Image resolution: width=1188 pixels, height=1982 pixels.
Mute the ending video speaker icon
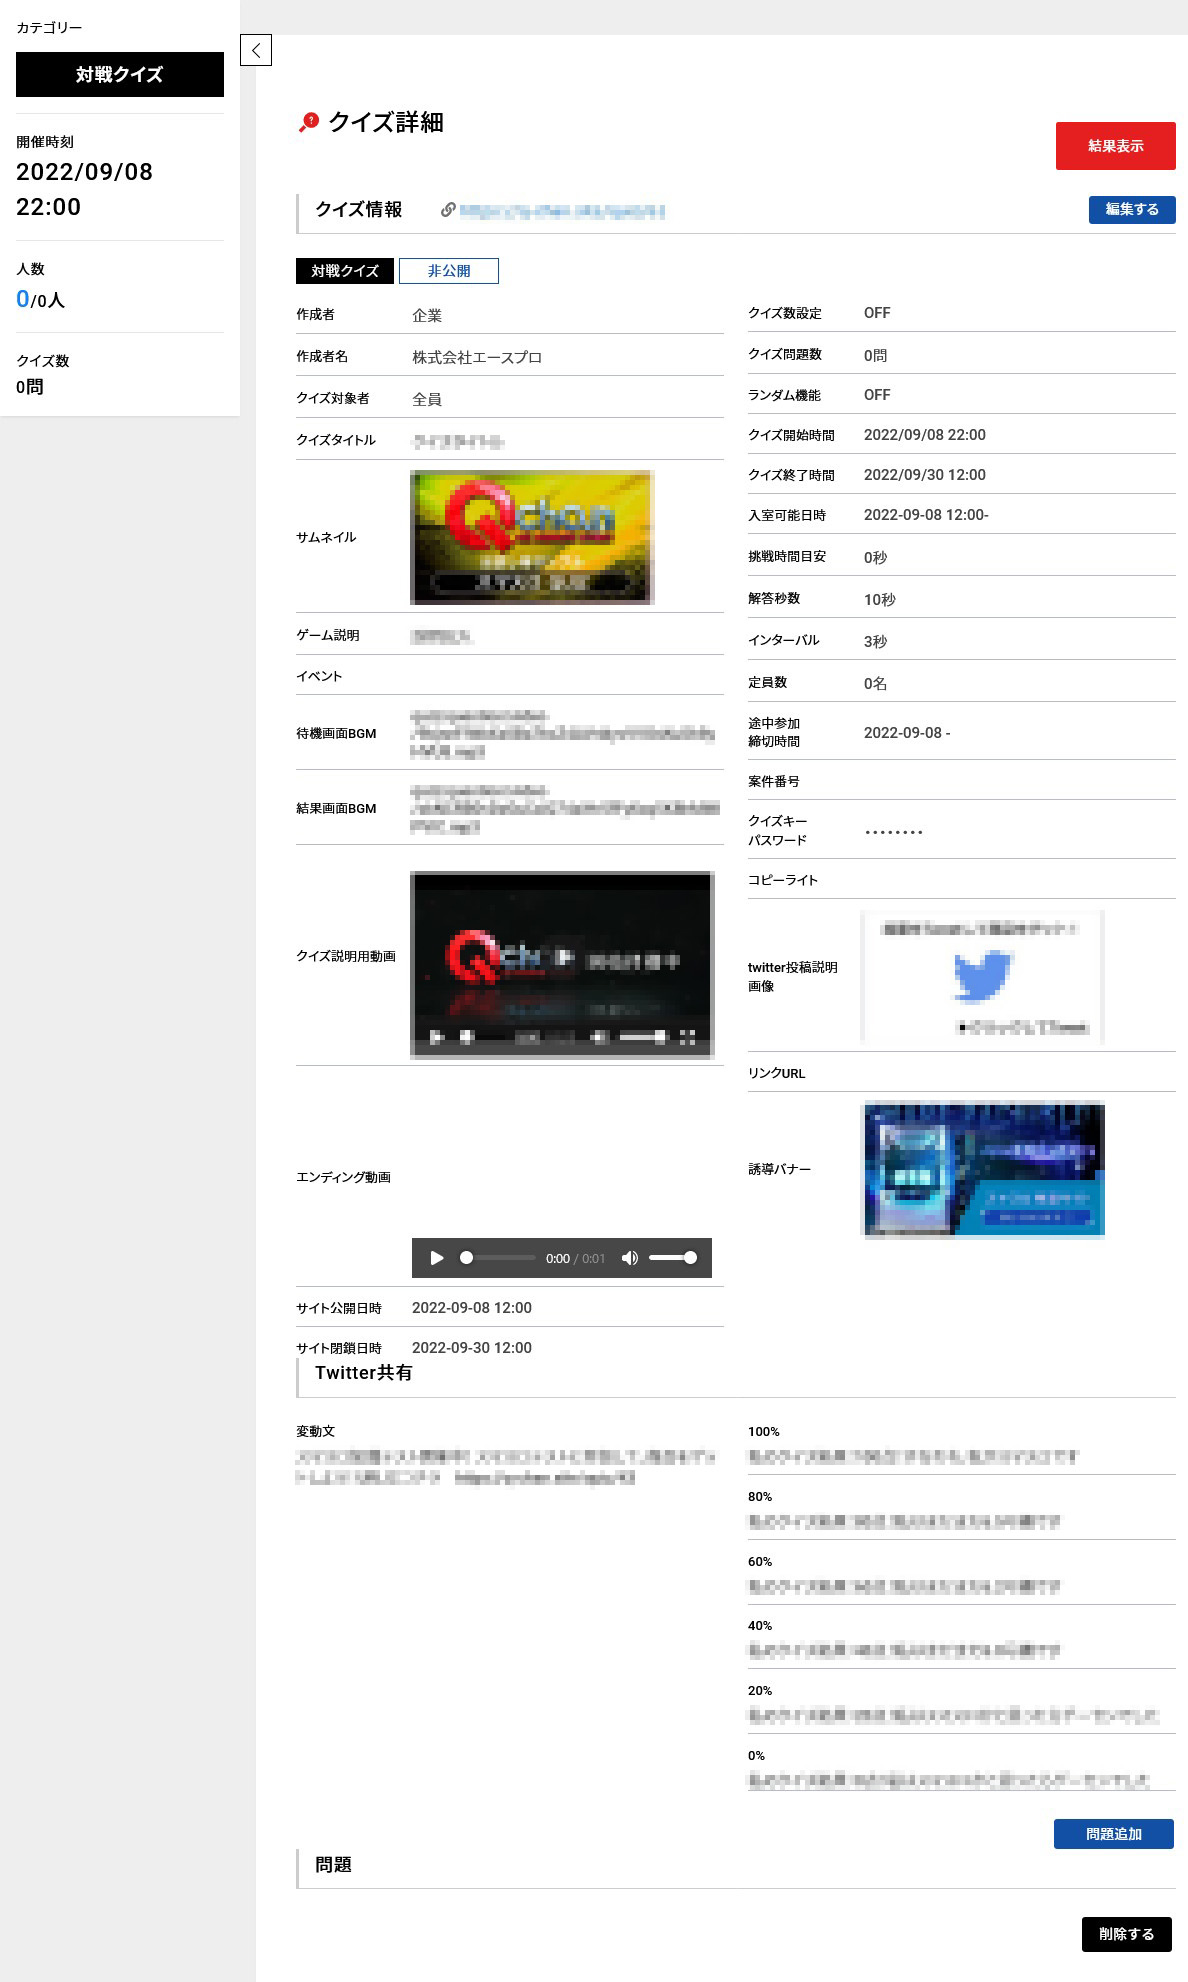click(629, 1258)
